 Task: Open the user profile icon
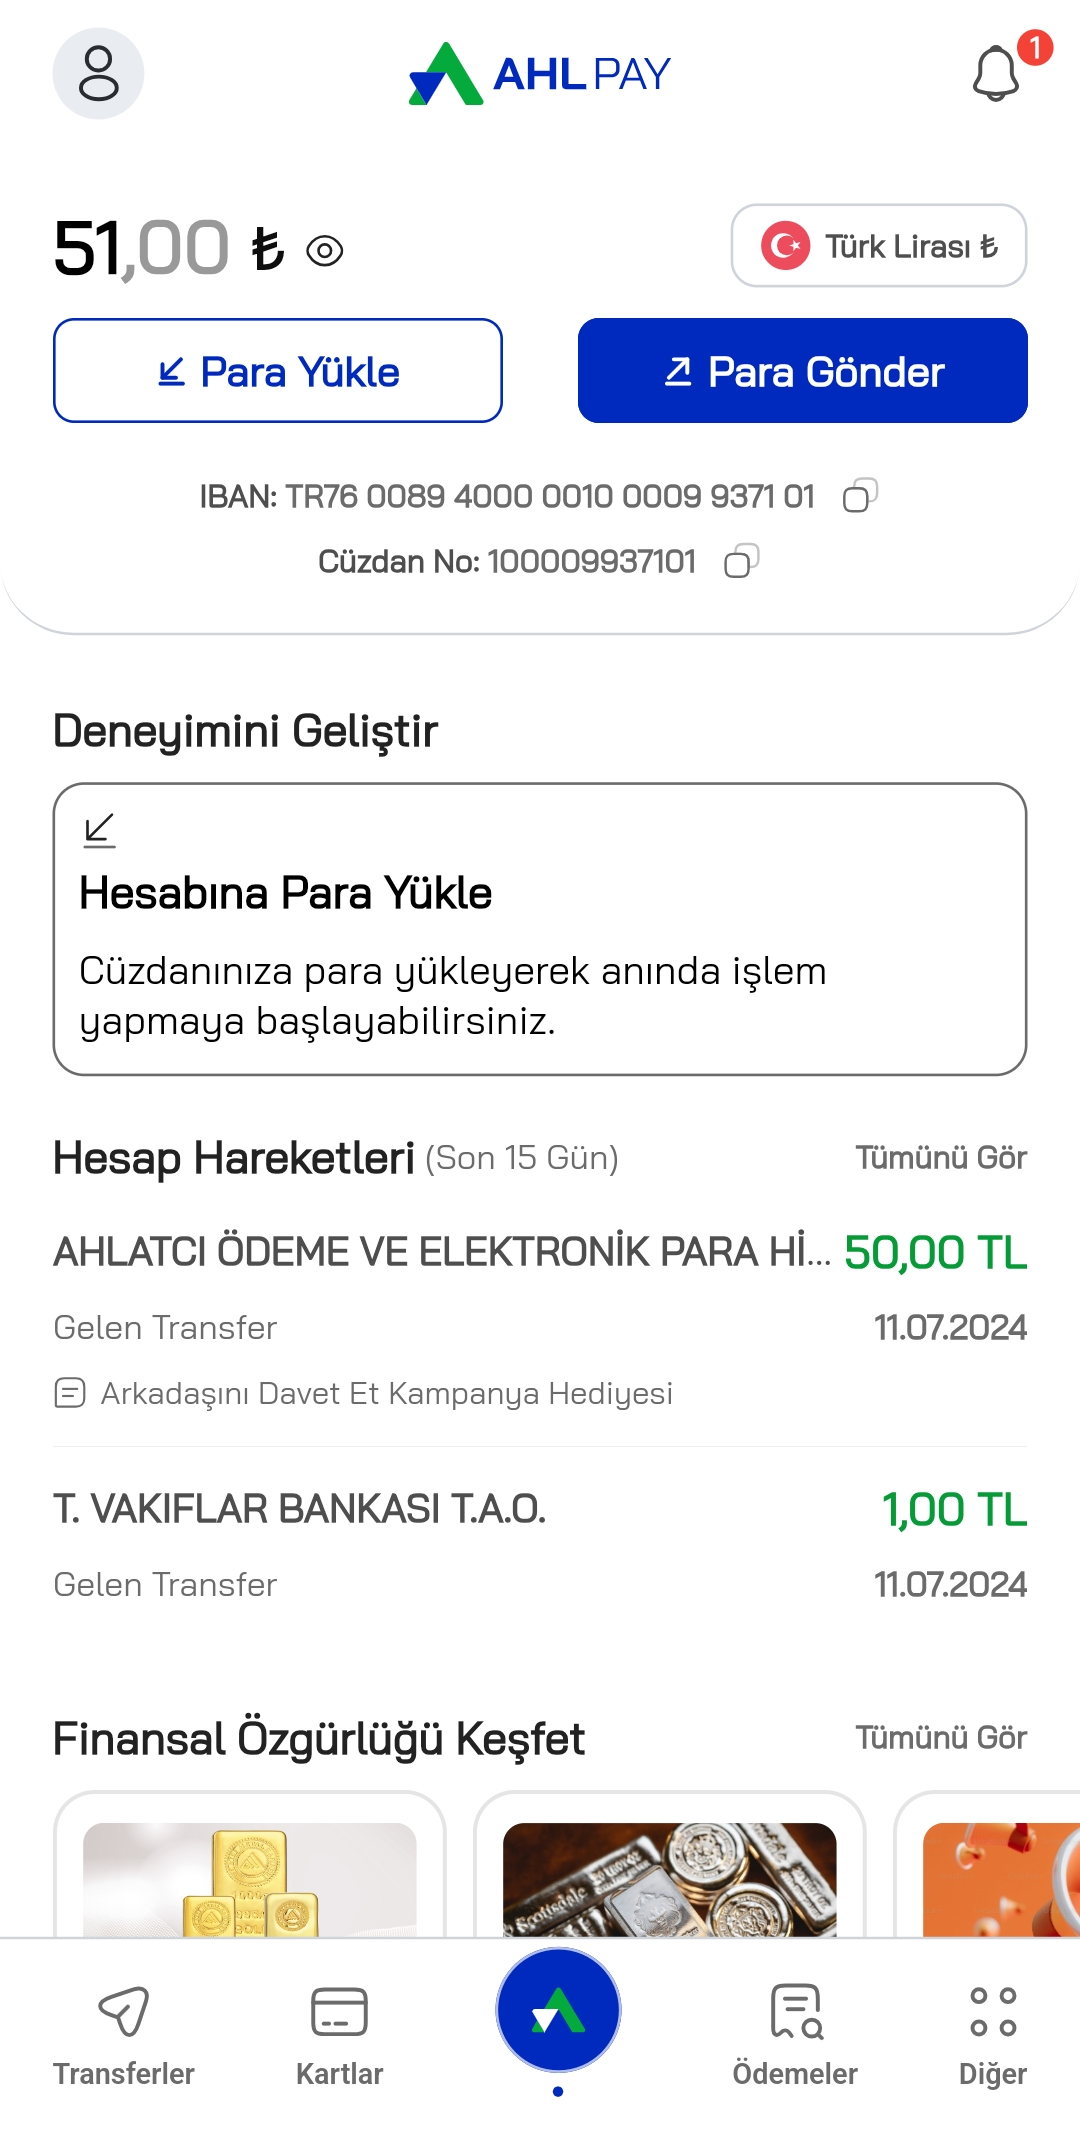coord(98,74)
